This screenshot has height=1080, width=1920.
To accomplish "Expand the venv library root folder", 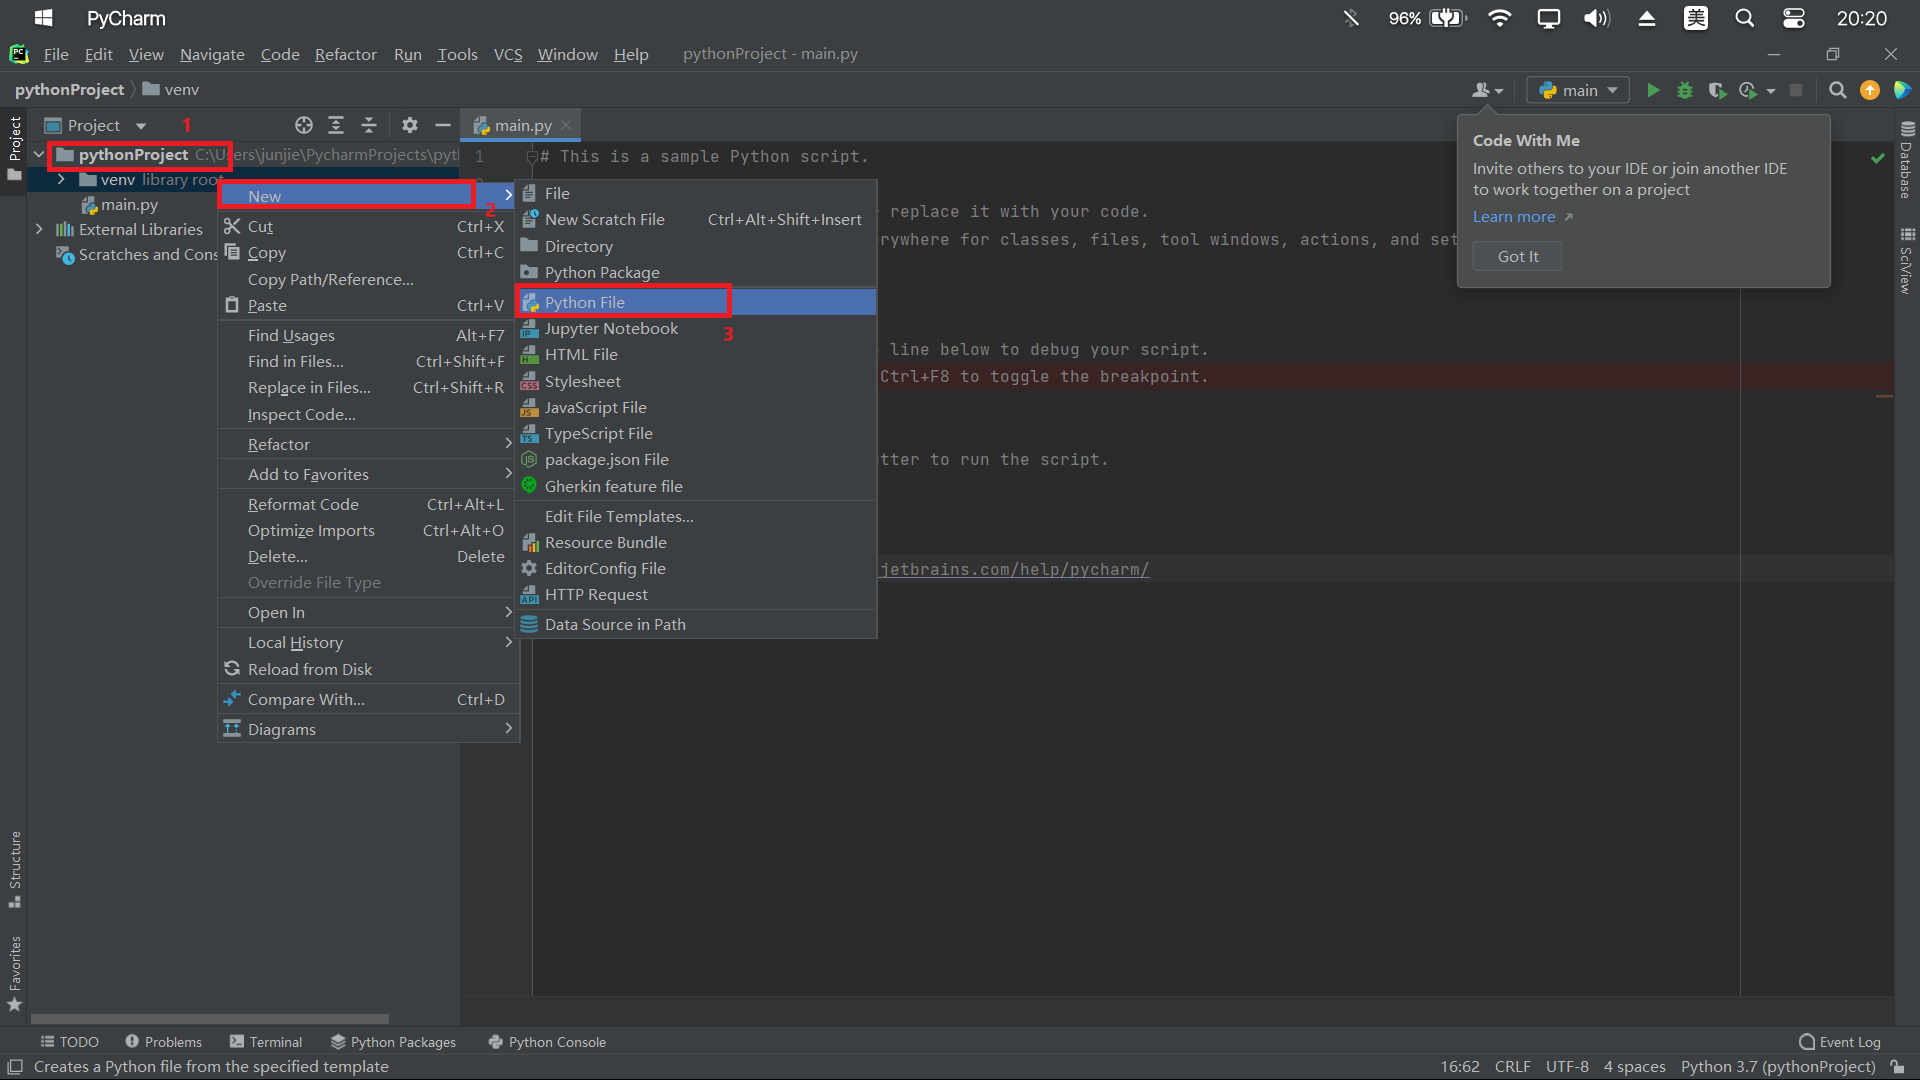I will [61, 180].
